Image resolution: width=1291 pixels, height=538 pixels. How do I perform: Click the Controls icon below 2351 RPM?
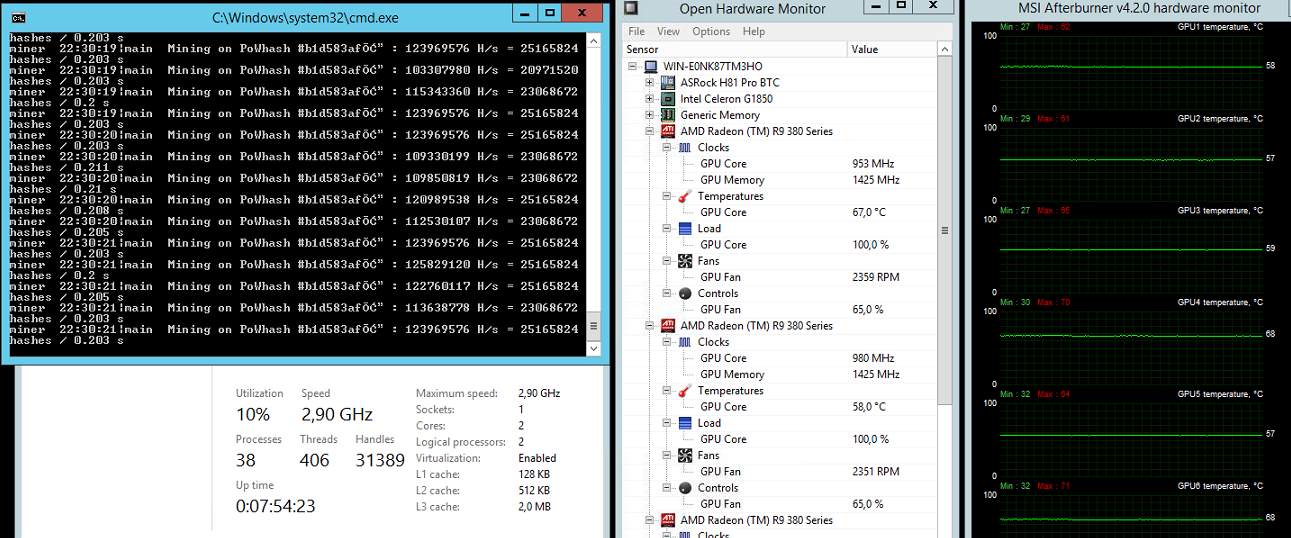click(685, 488)
